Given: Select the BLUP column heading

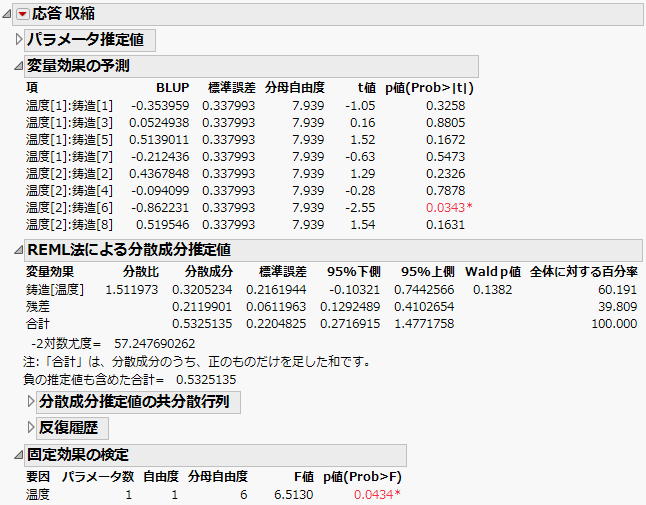Looking at the screenshot, I should [x=173, y=88].
